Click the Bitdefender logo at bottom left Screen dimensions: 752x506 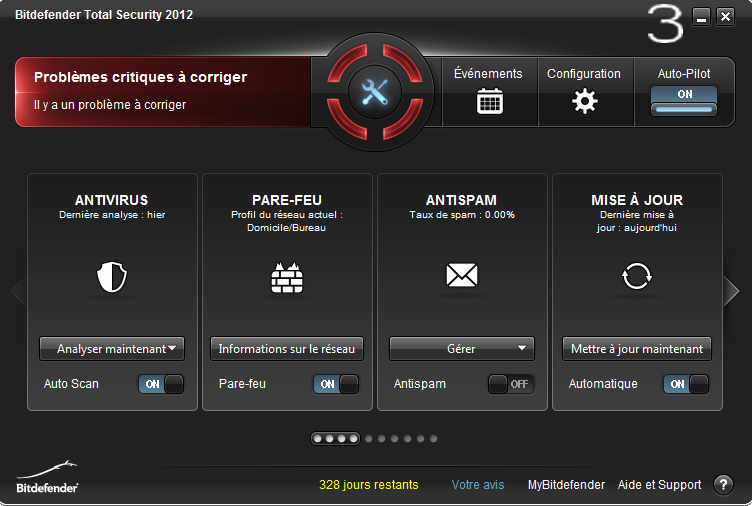click(47, 477)
